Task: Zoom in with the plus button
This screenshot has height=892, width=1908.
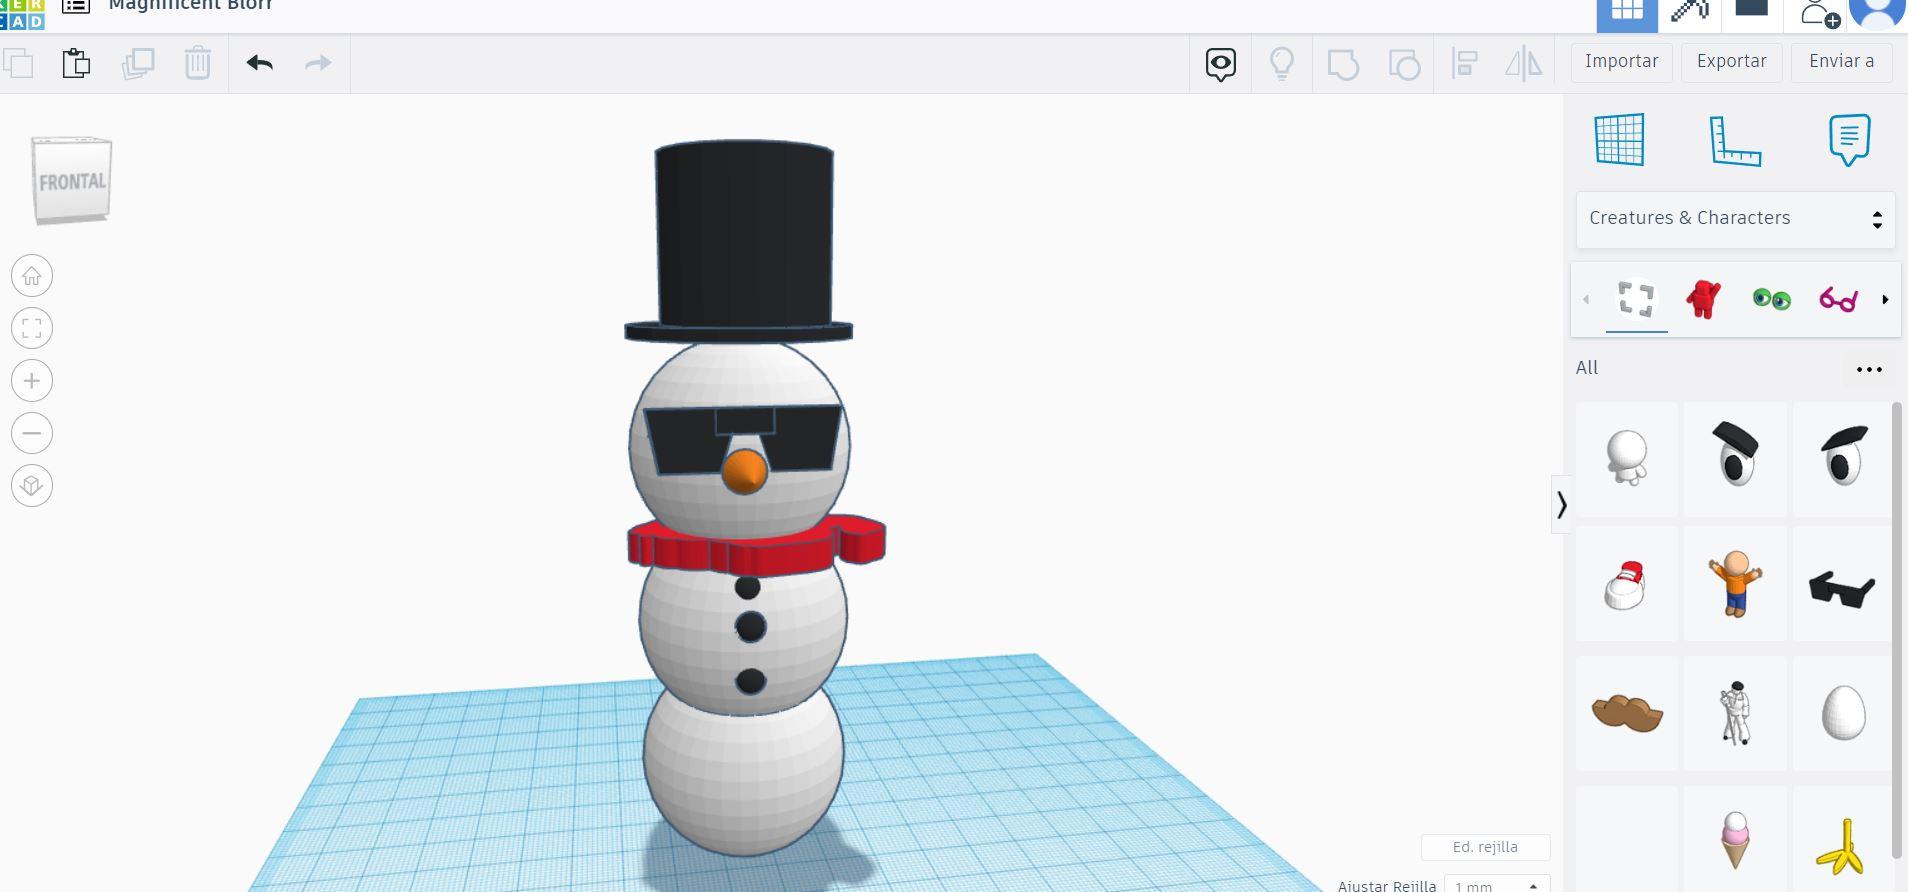Action: [32, 381]
